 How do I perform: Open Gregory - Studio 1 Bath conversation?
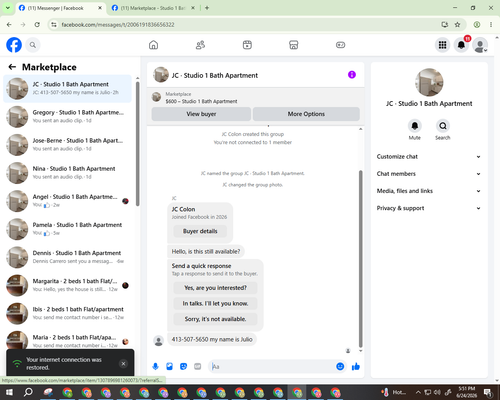[67, 117]
